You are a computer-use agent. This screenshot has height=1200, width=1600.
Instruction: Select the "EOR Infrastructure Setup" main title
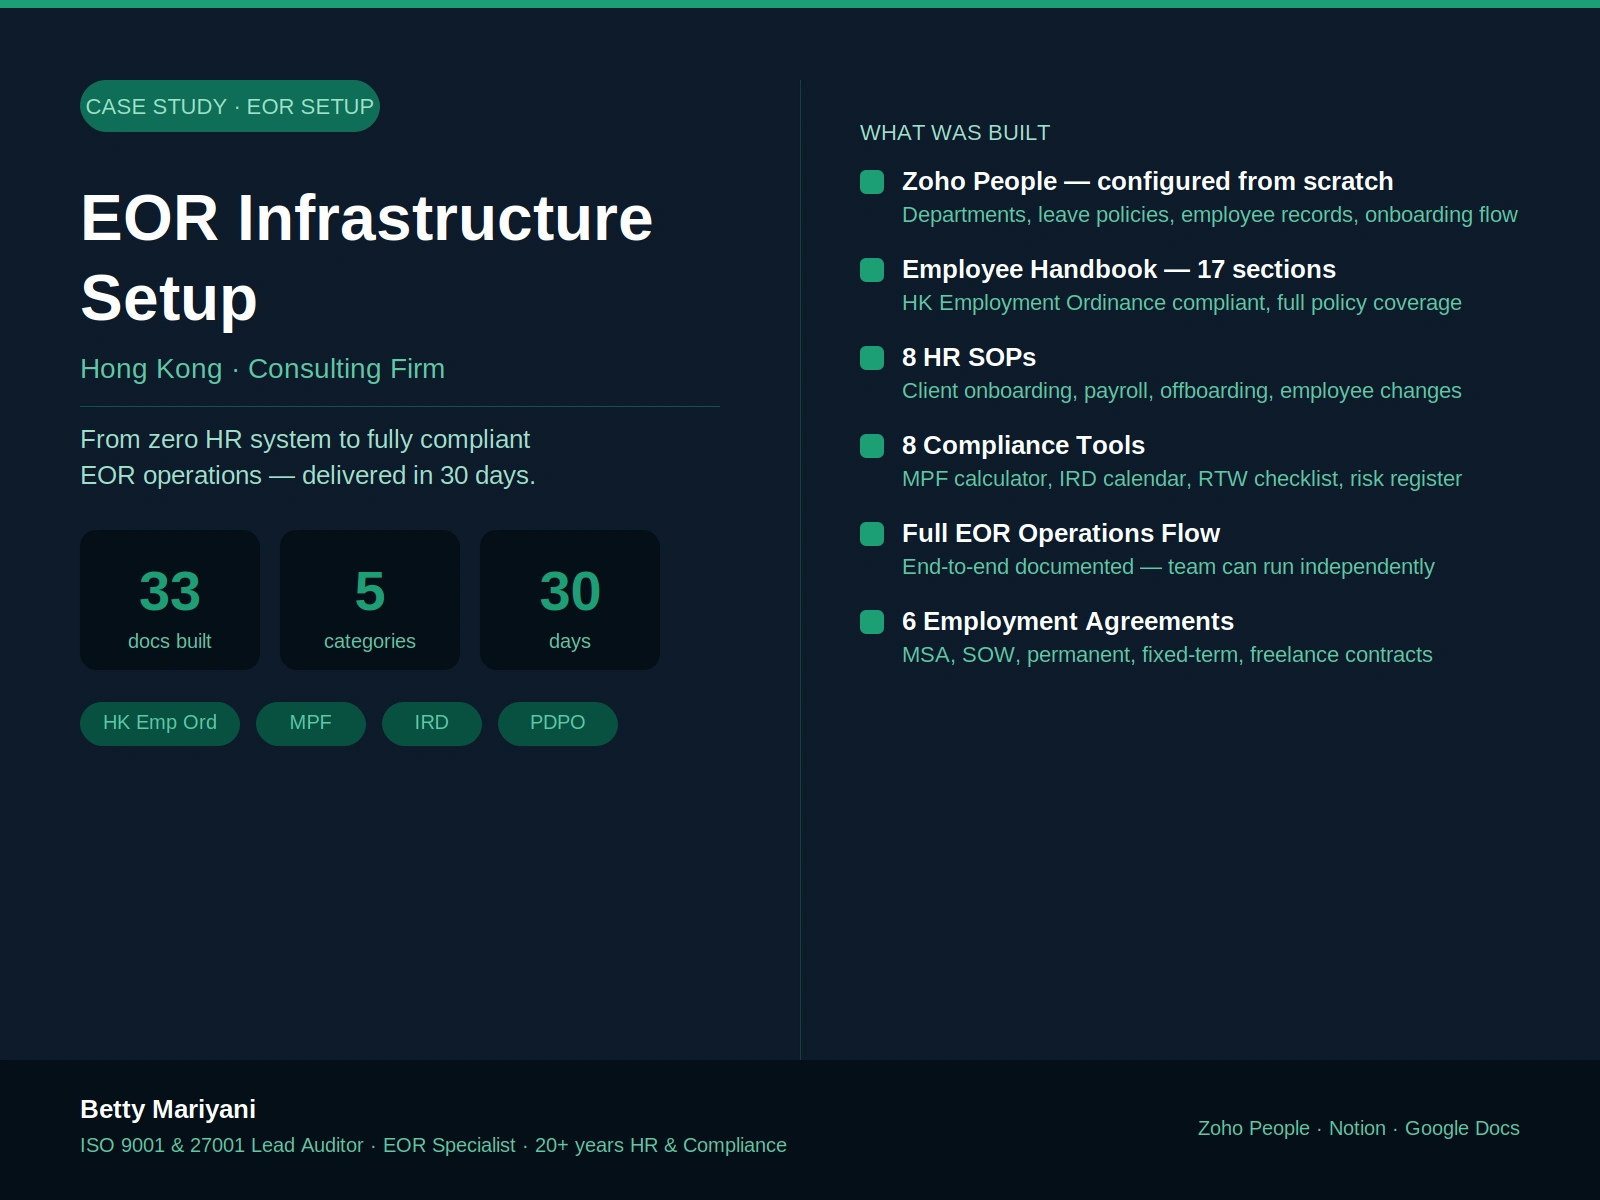(366, 258)
